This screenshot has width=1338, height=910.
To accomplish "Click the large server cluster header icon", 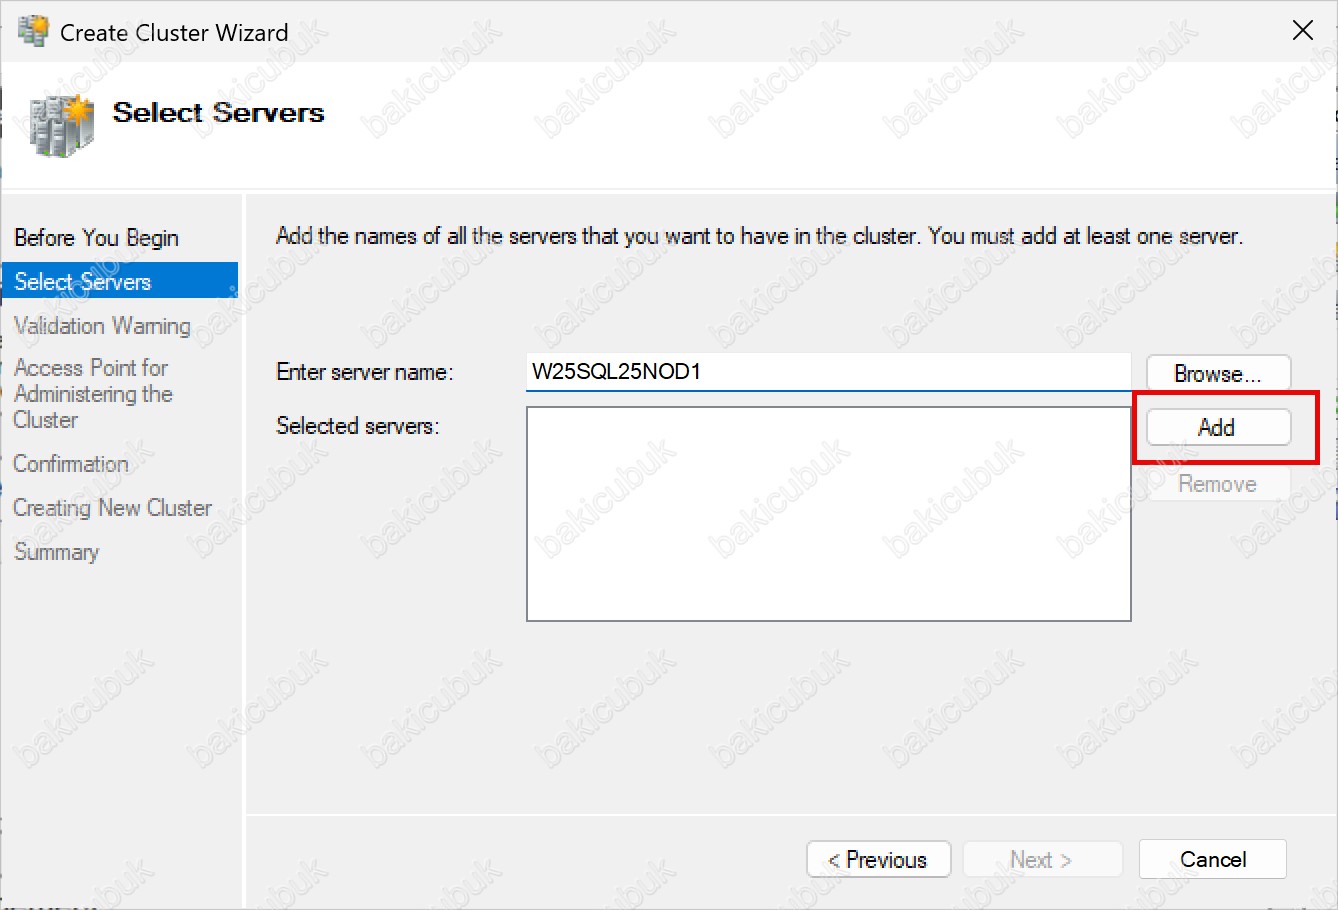I will click(61, 125).
